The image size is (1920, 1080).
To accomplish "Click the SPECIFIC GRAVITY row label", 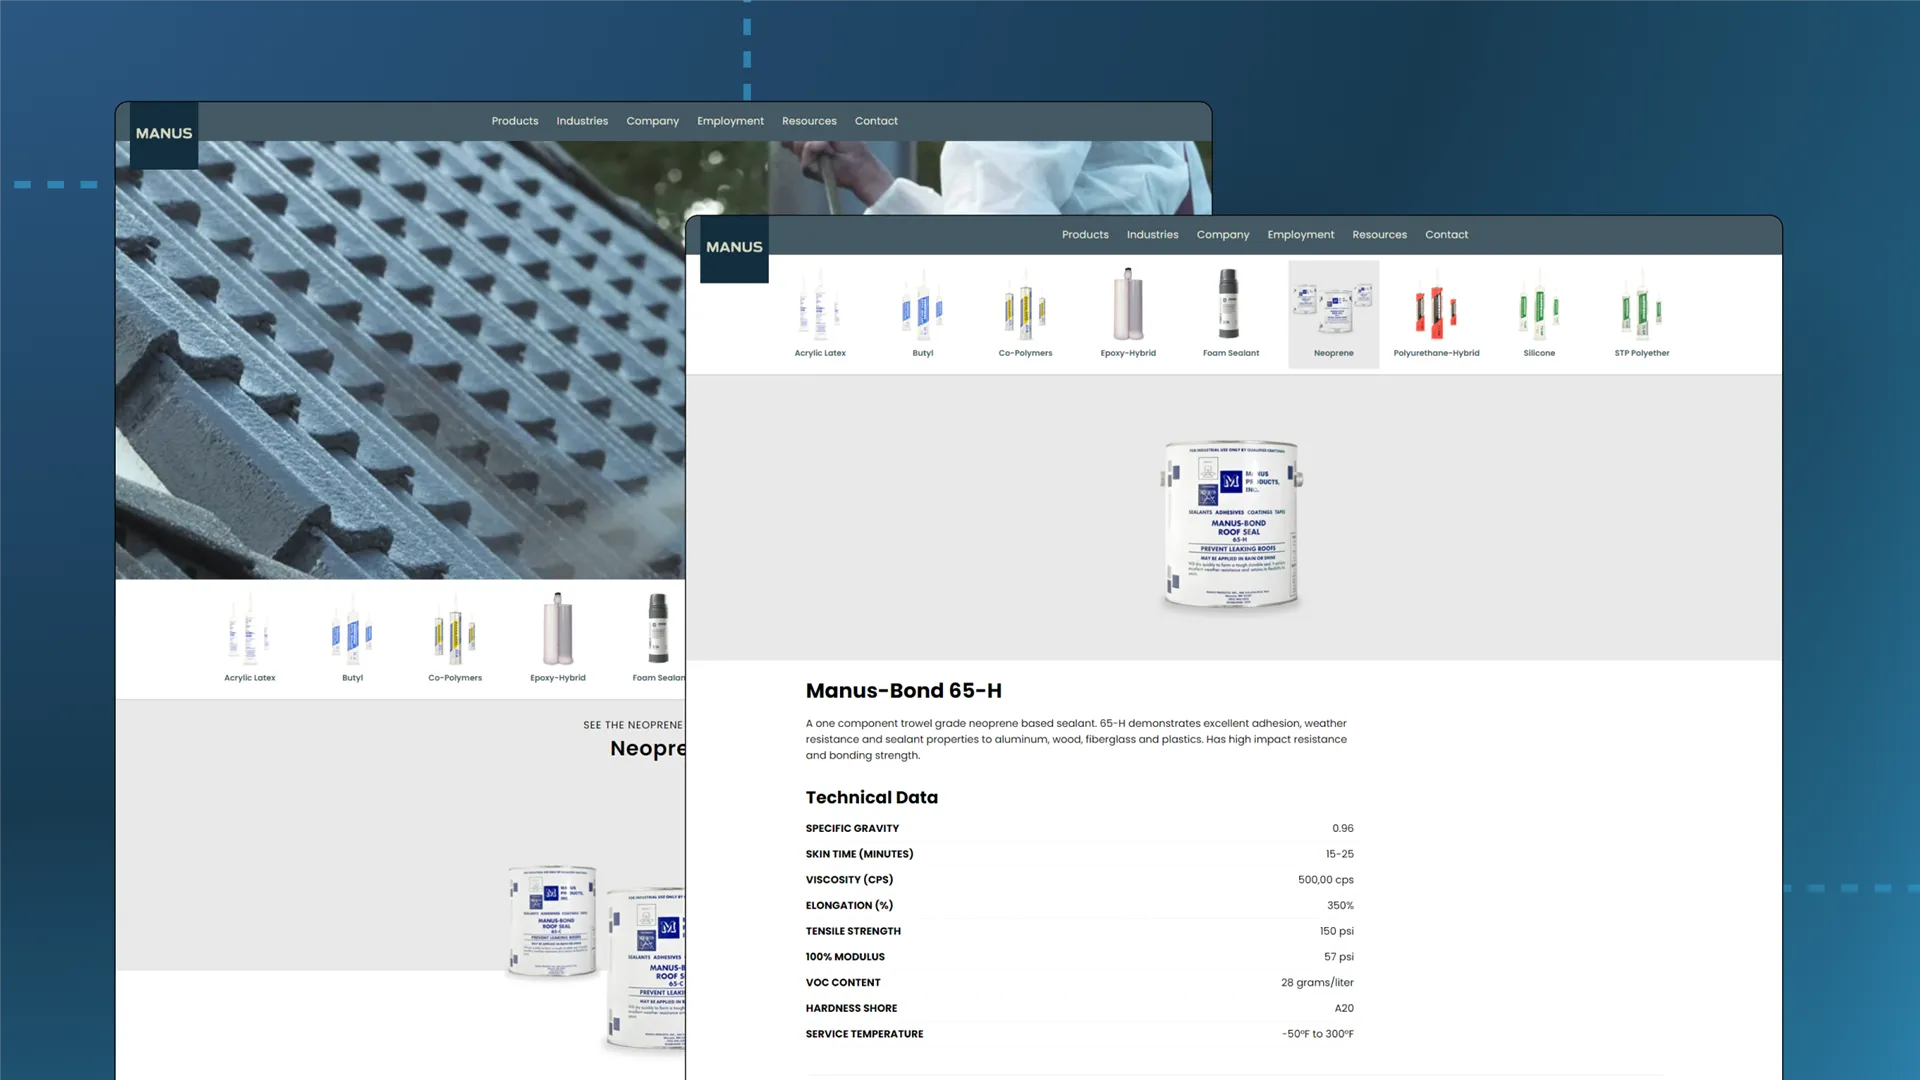I will tap(852, 828).
